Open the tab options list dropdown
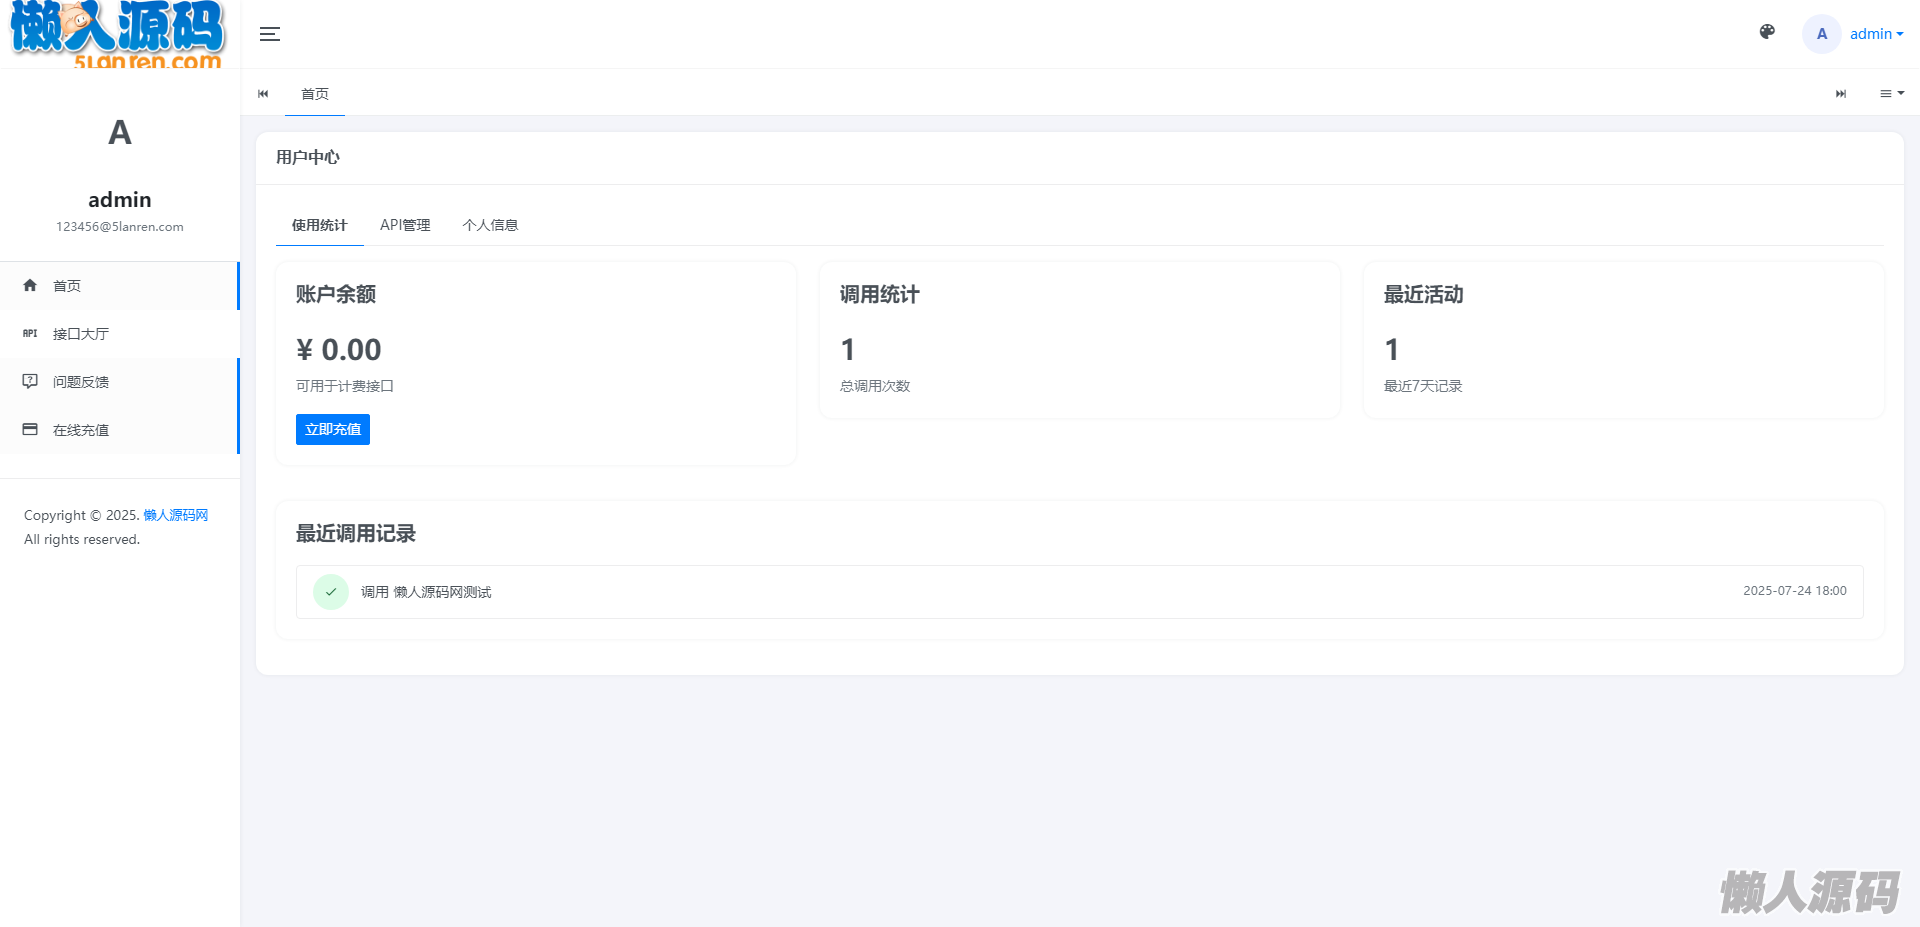The width and height of the screenshot is (1920, 927). tap(1891, 93)
